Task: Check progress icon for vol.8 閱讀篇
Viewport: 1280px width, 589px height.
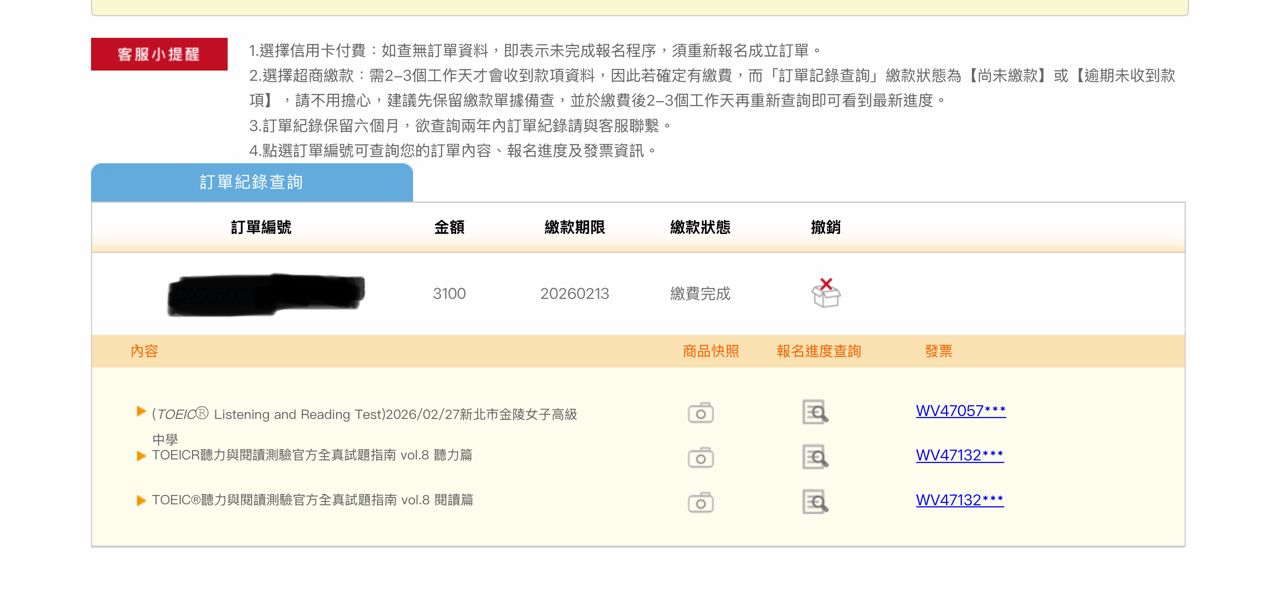Action: tap(815, 502)
